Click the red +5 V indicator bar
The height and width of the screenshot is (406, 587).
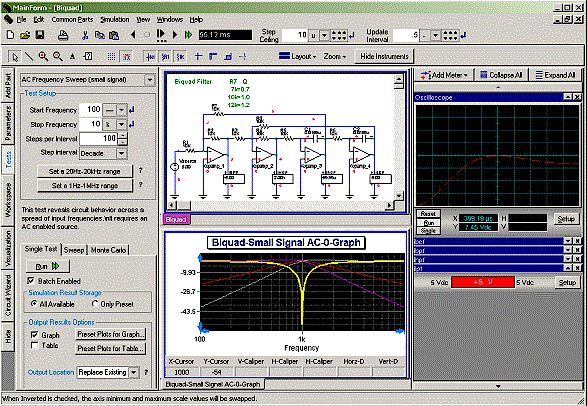[x=483, y=282]
